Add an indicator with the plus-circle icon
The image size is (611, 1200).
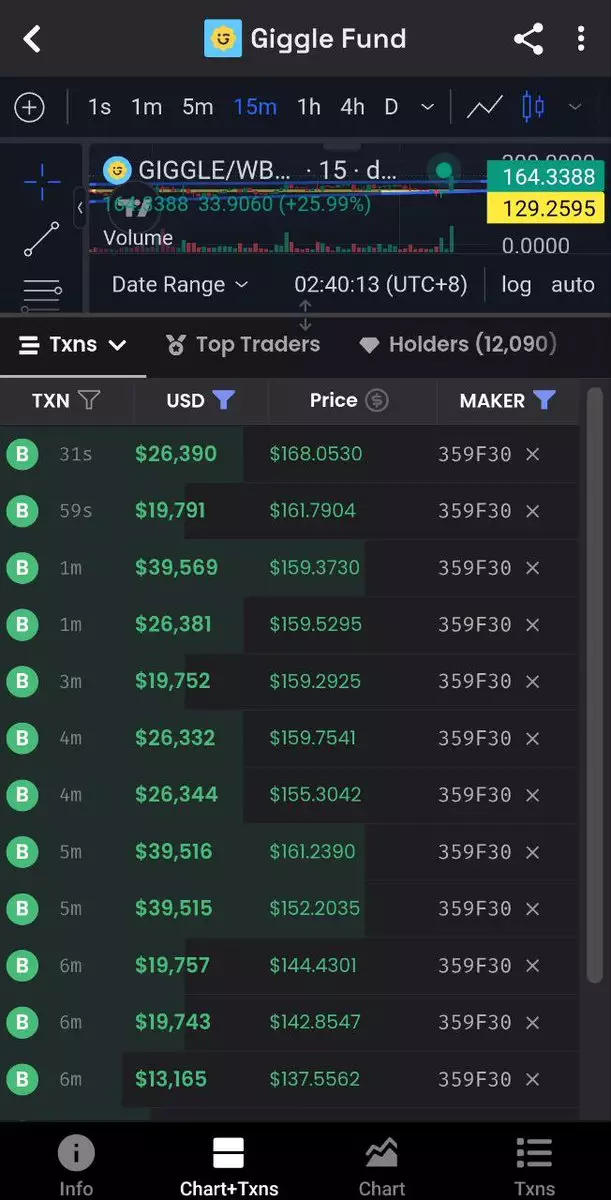(x=29, y=107)
